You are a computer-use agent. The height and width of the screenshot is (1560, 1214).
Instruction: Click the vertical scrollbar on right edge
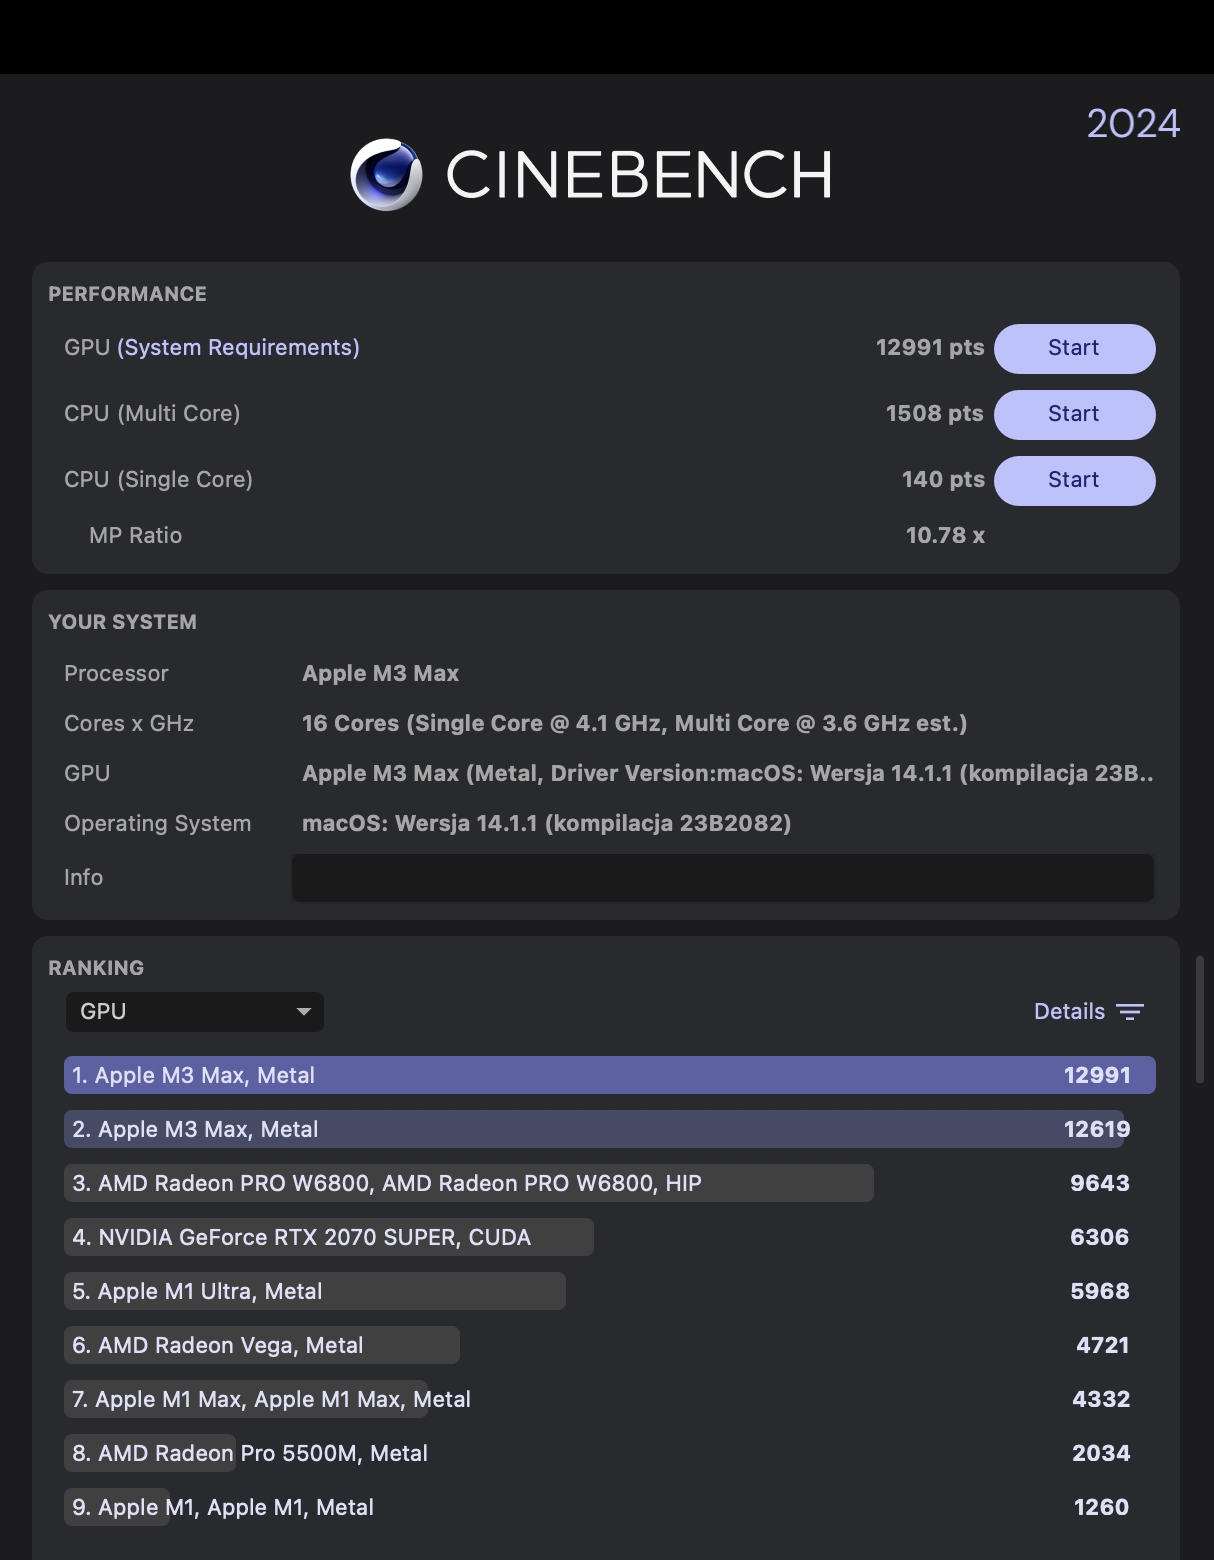(1200, 1020)
